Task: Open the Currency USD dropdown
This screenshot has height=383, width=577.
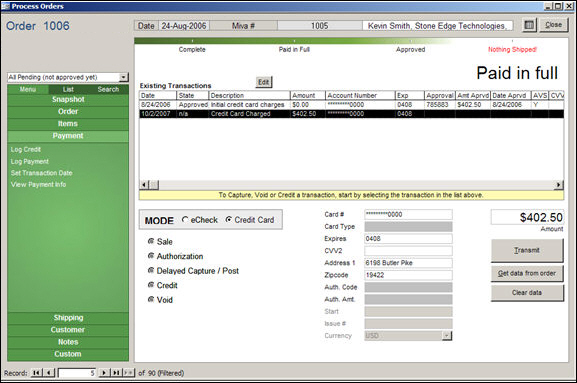Action: (447, 336)
